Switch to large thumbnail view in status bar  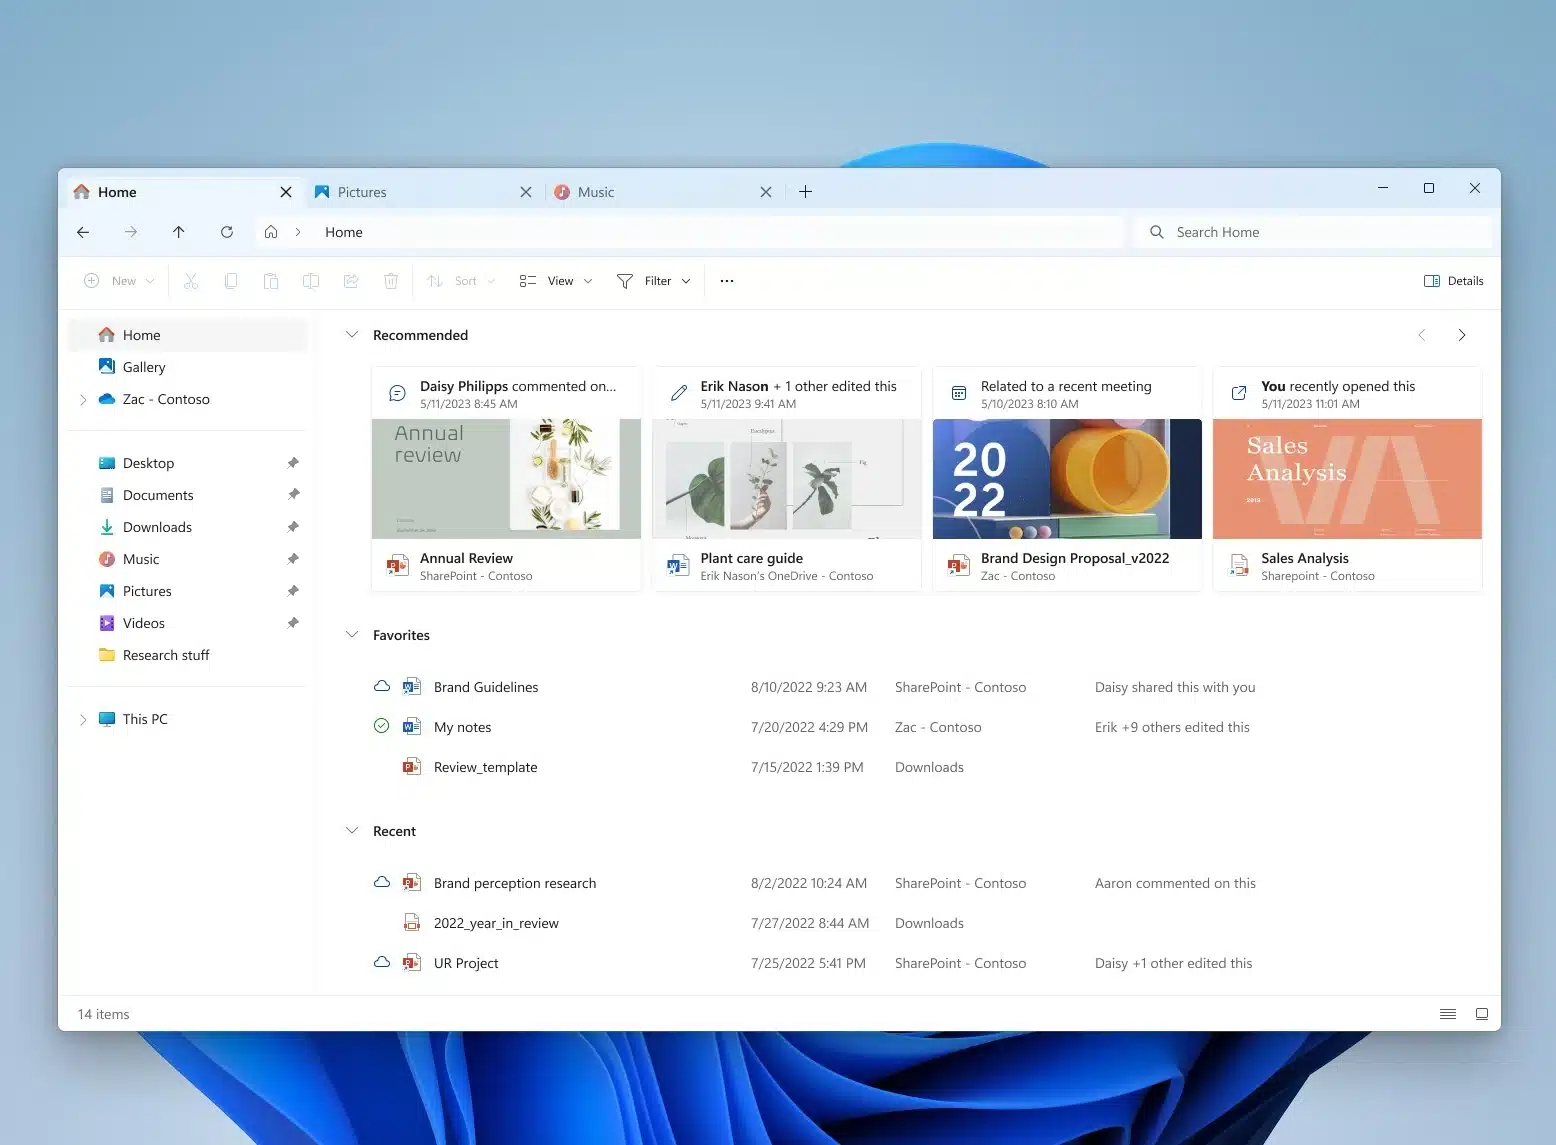pos(1482,1013)
